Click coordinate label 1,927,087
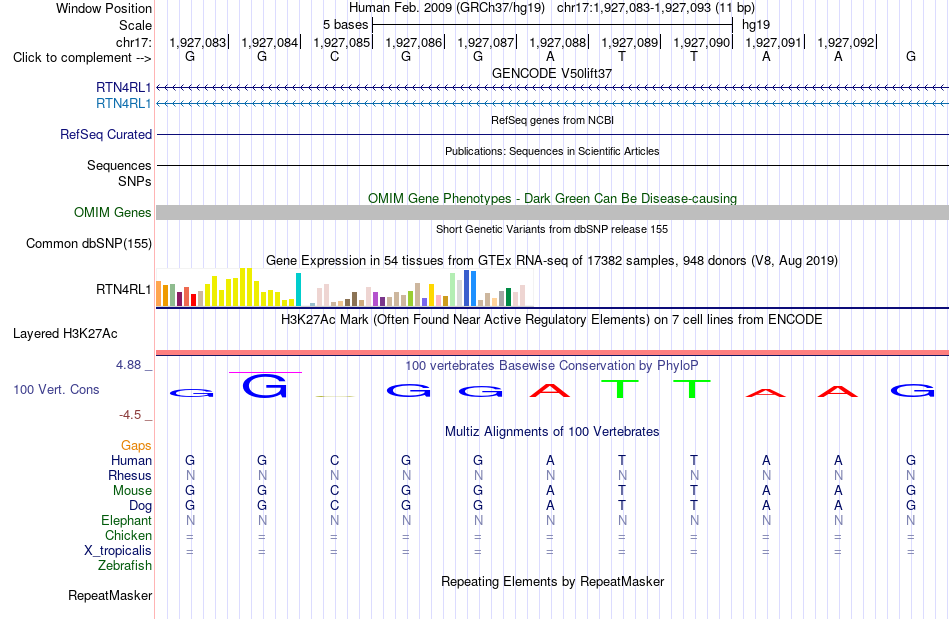This screenshot has height=619, width=950. point(486,42)
